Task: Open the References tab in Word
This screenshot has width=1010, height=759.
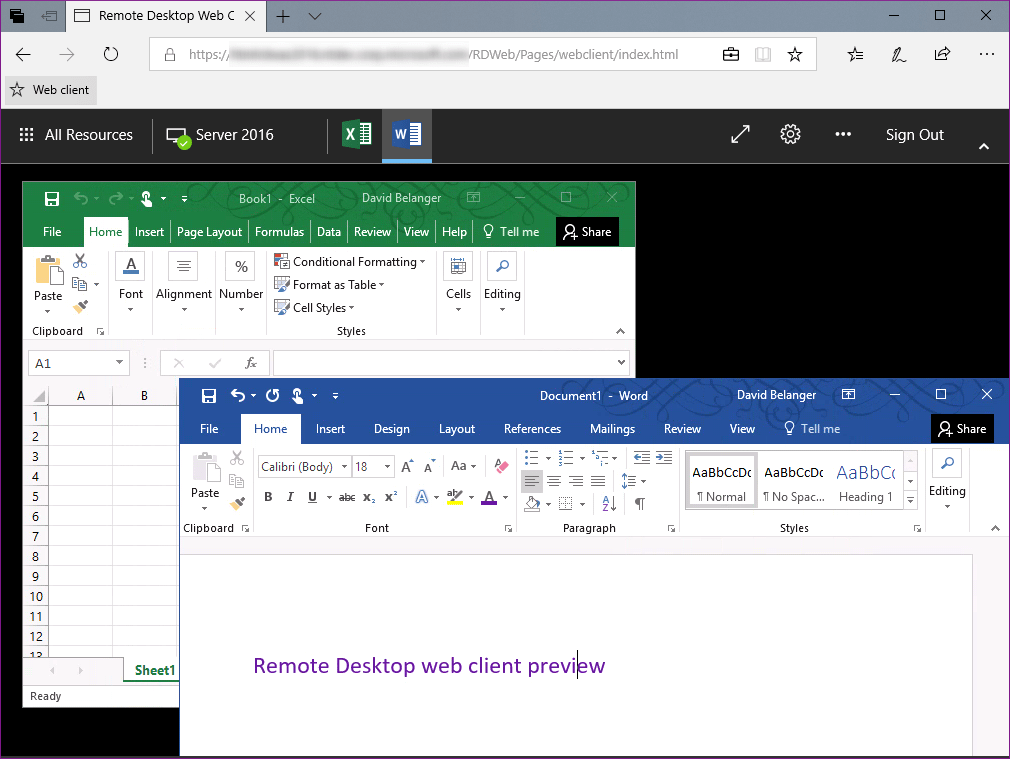Action: [x=532, y=429]
